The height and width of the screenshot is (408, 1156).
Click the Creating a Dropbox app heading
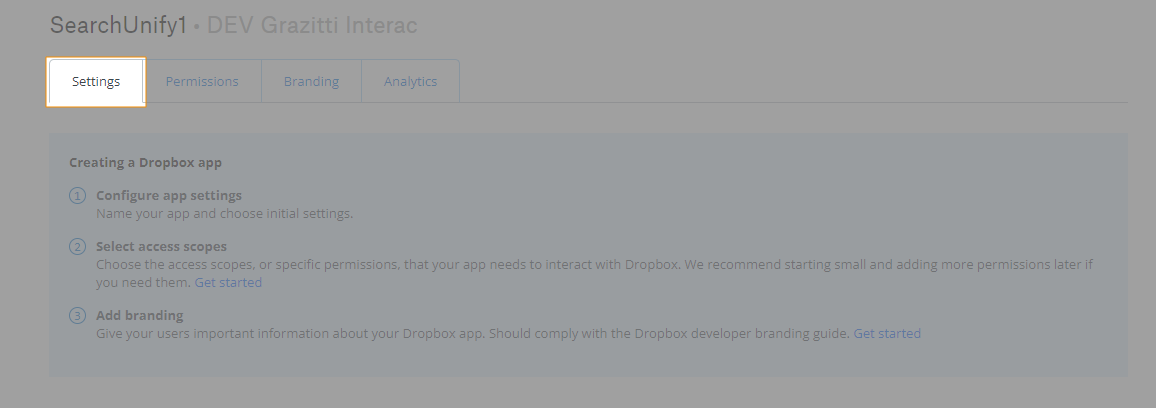tap(145, 162)
